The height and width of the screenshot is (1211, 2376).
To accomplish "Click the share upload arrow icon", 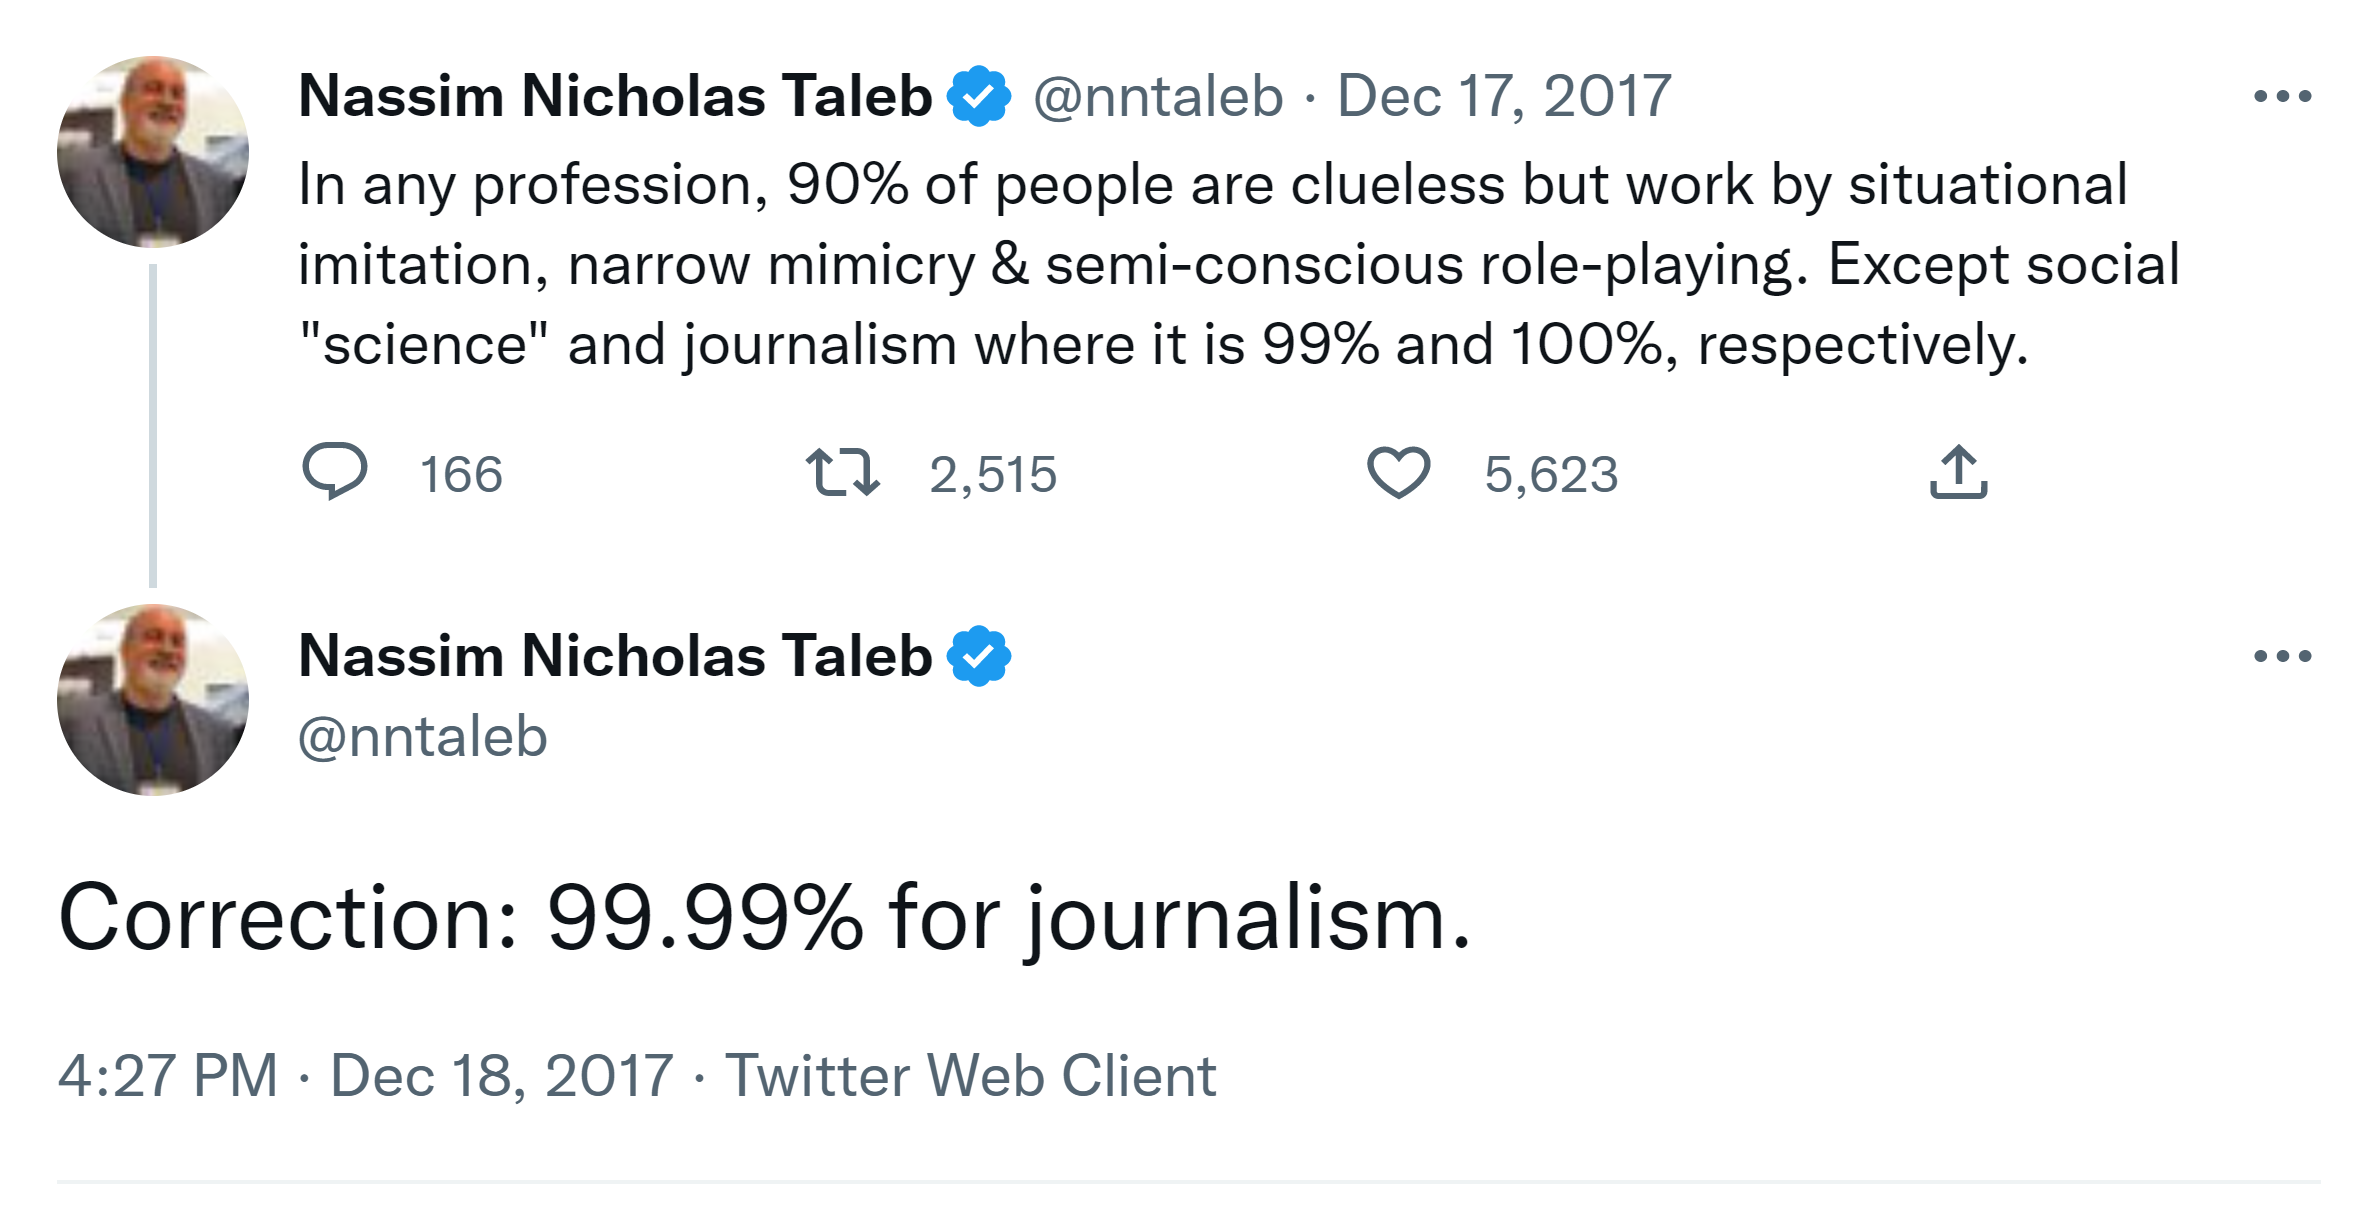I will click(x=1958, y=473).
